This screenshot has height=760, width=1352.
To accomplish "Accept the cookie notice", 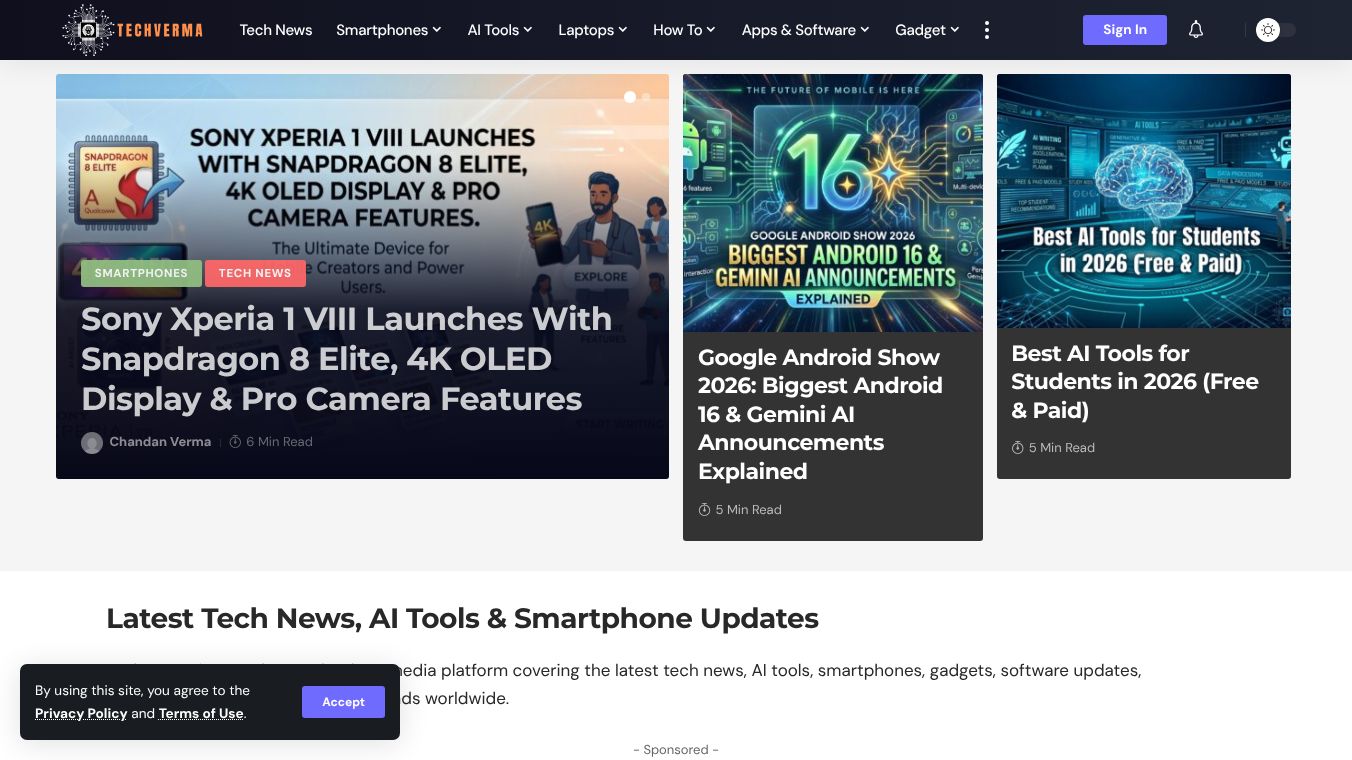I will point(343,702).
